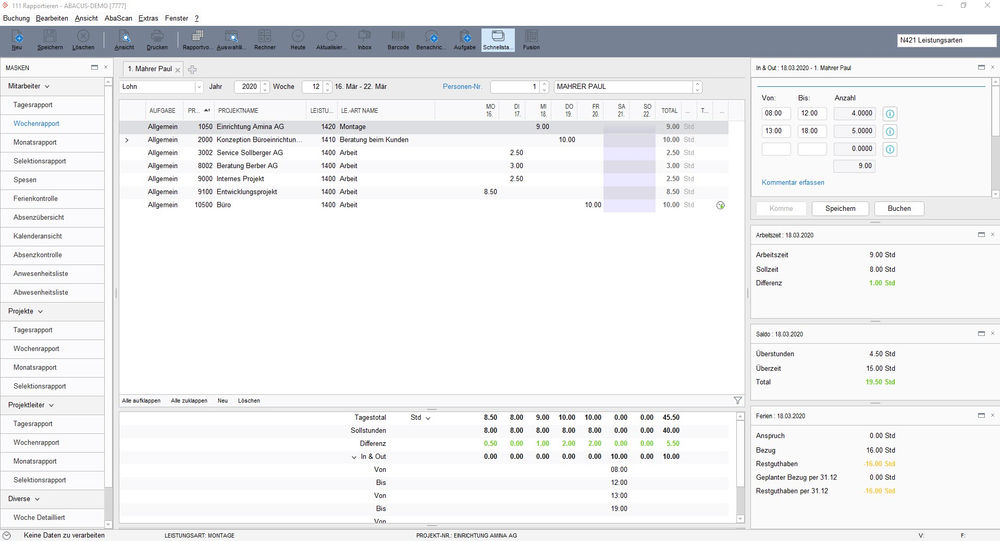Collapse the Projekte section
Viewport: 1000px width, 541px height.
point(40,311)
